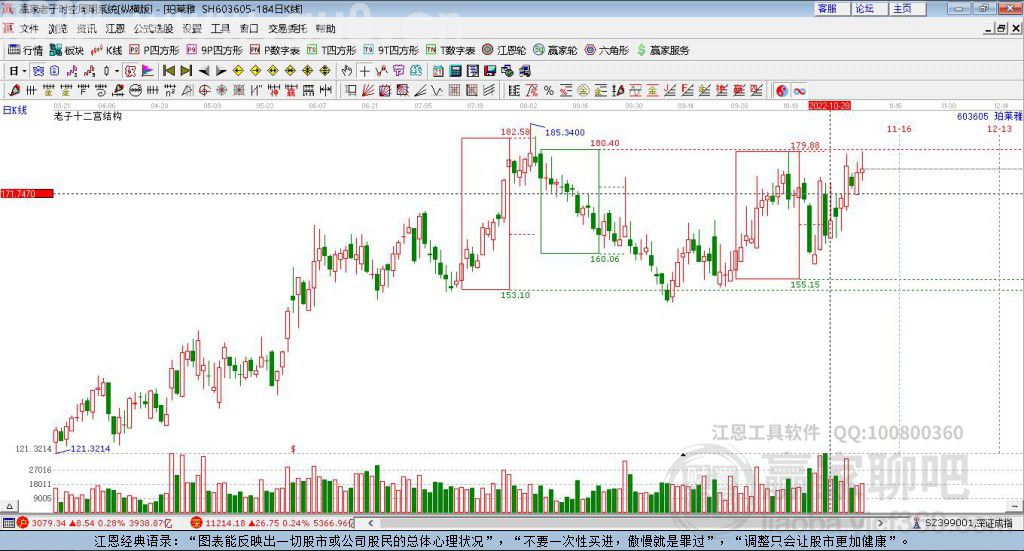
Task: Open the 六角形 hexagon tool
Action: [606, 50]
